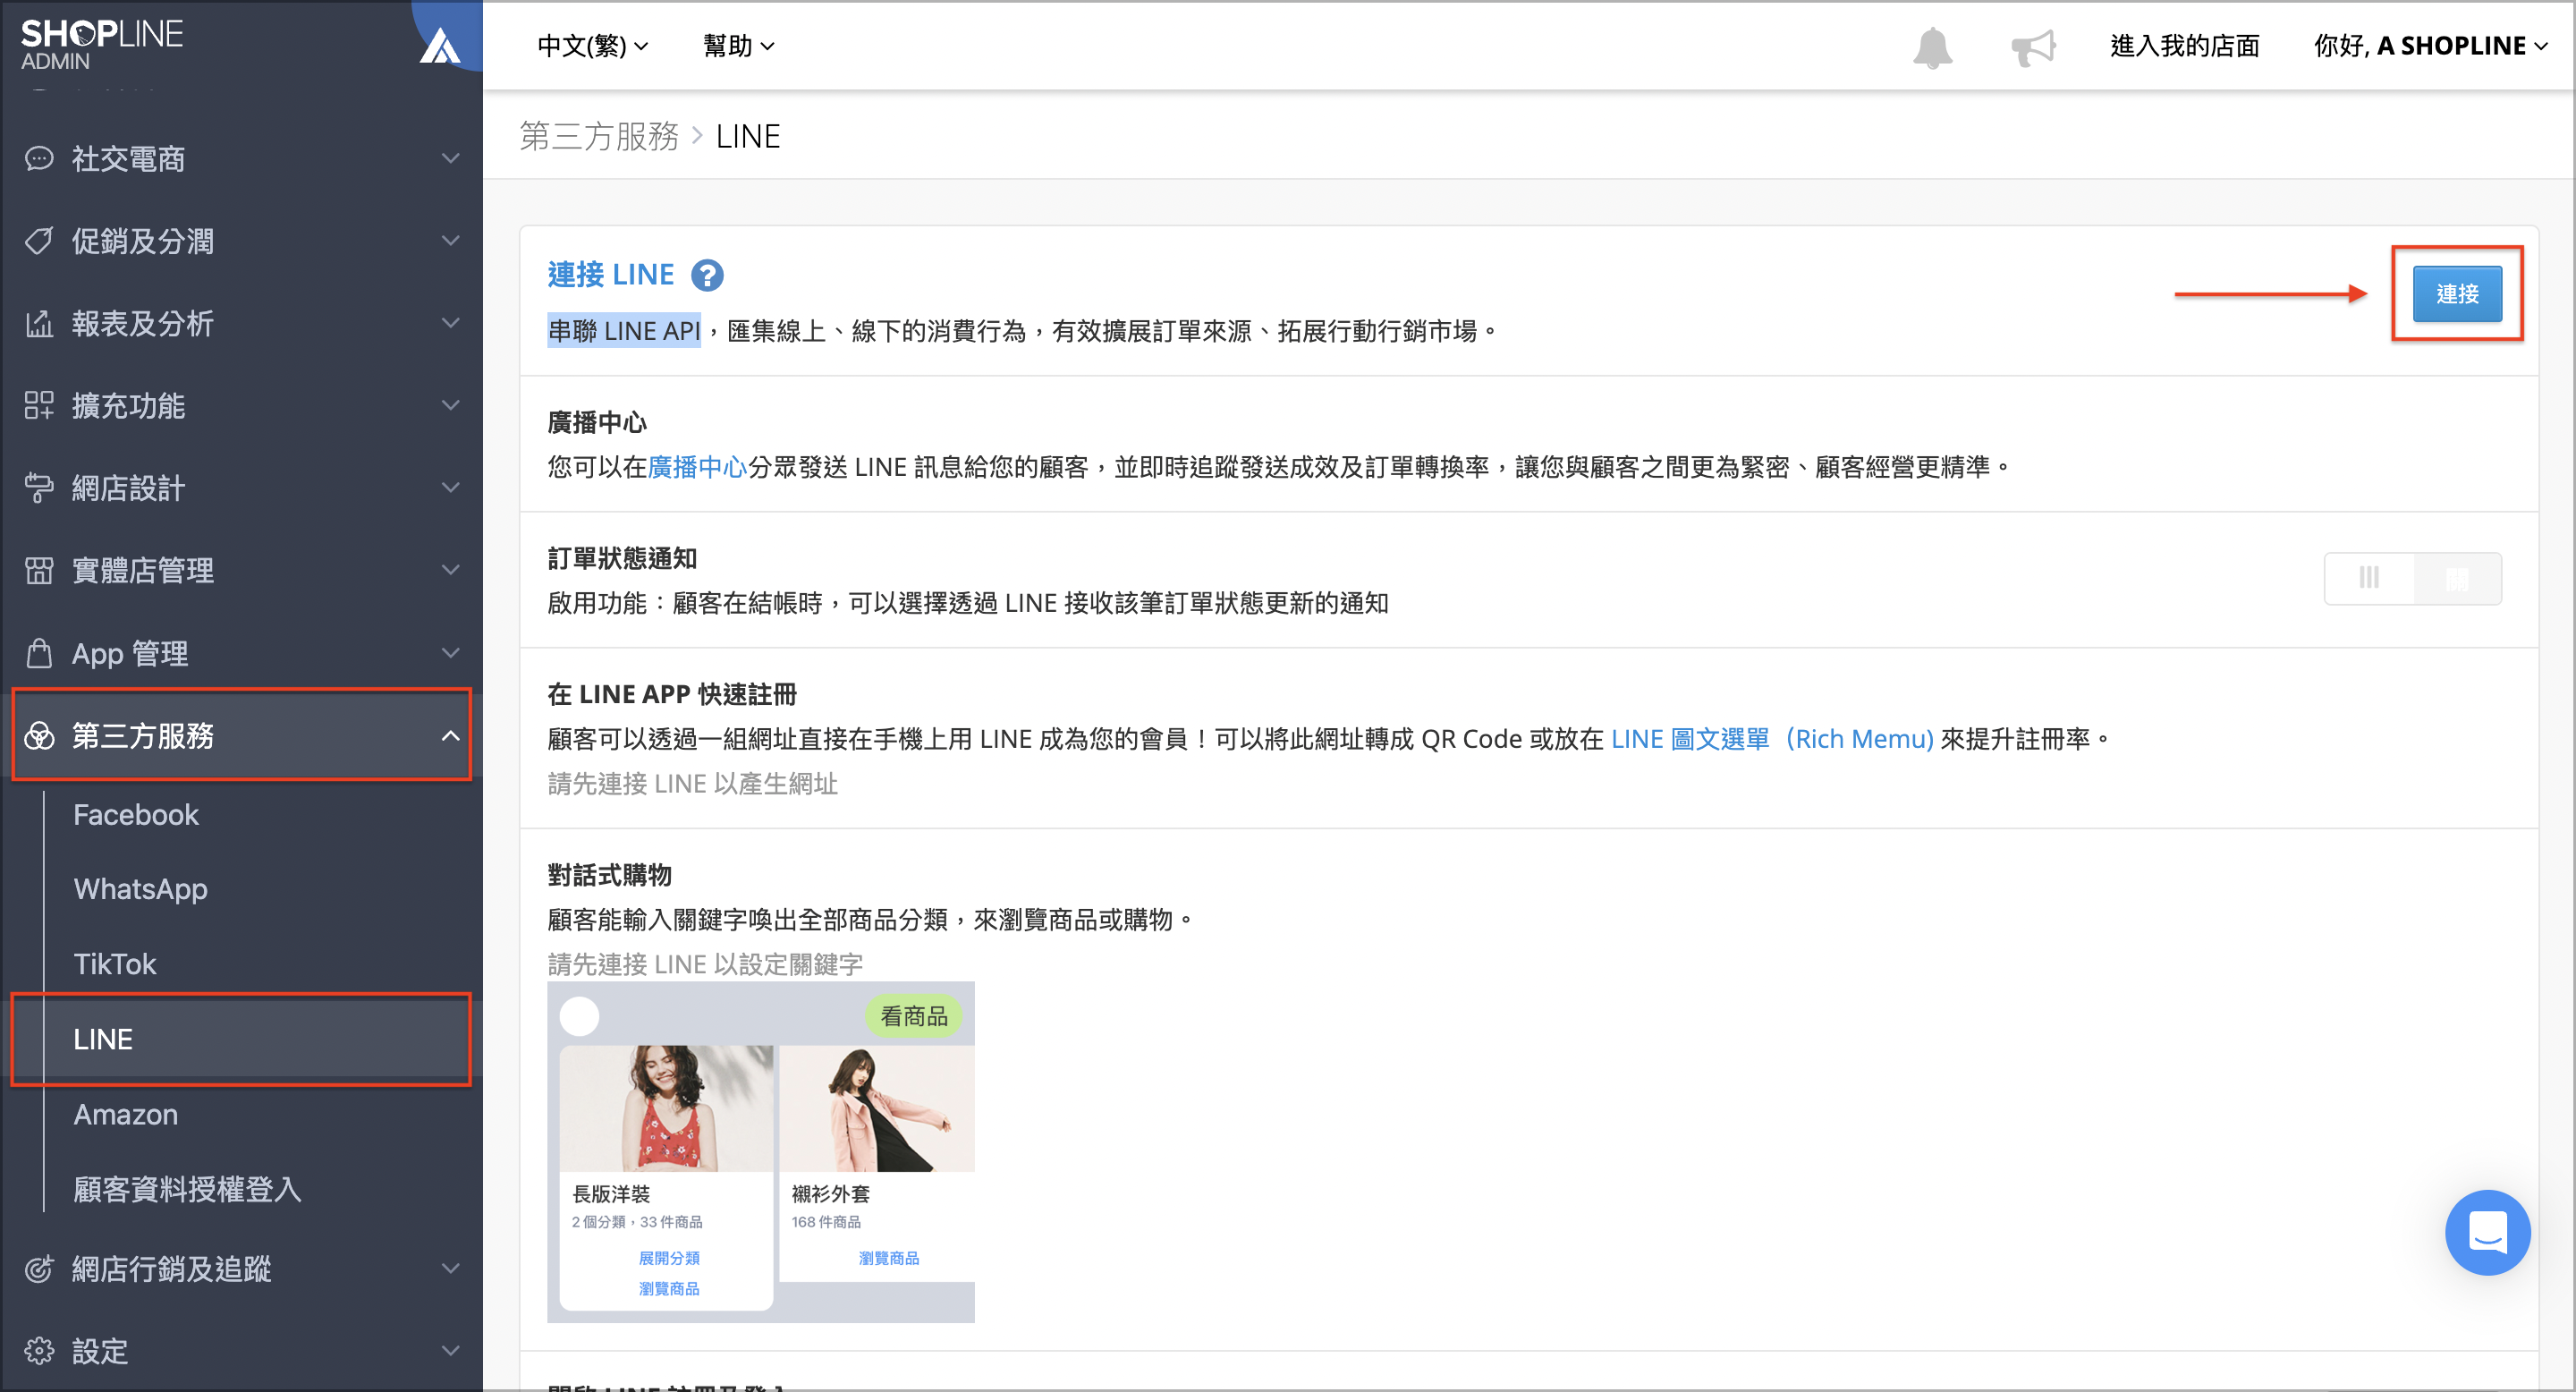The height and width of the screenshot is (1392, 2576).
Task: Open the 你好, A SHOPLINE account dropdown
Action: click(x=2431, y=46)
